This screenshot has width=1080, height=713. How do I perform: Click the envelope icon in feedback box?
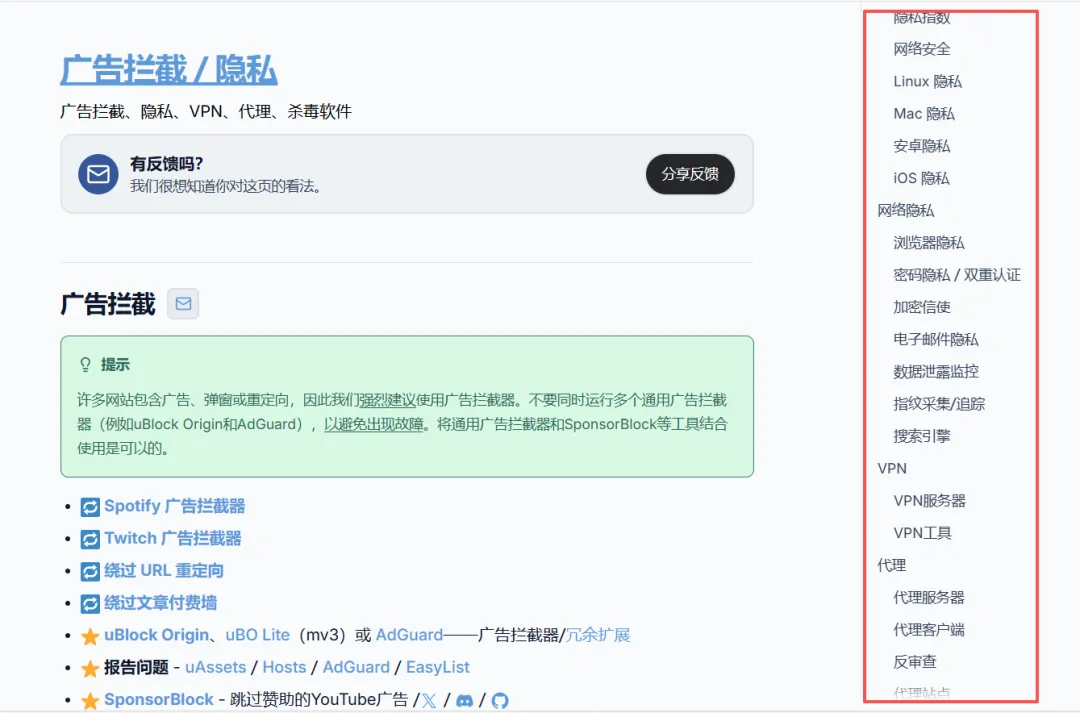click(98, 174)
